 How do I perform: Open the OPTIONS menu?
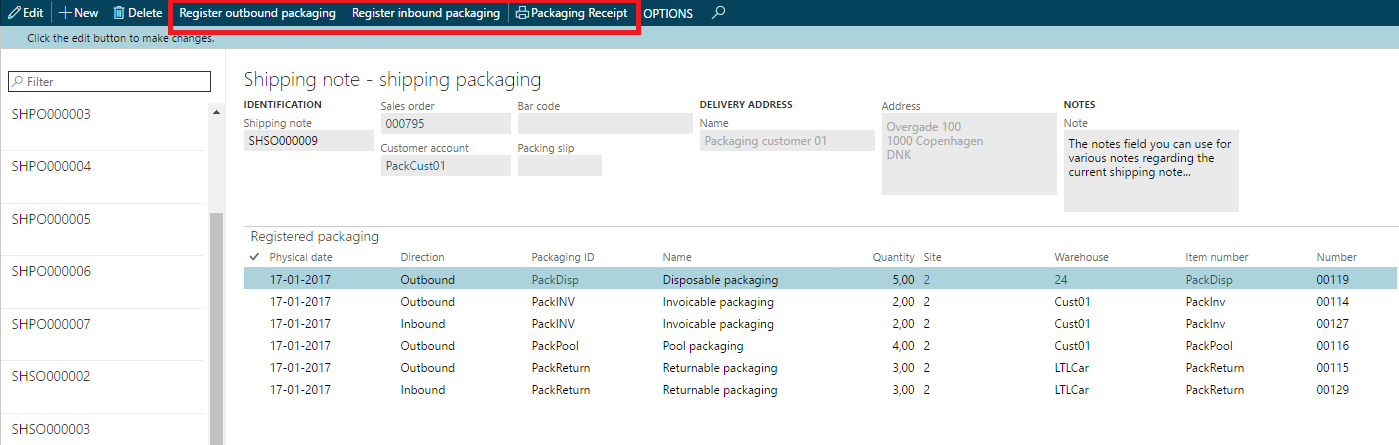pos(668,14)
